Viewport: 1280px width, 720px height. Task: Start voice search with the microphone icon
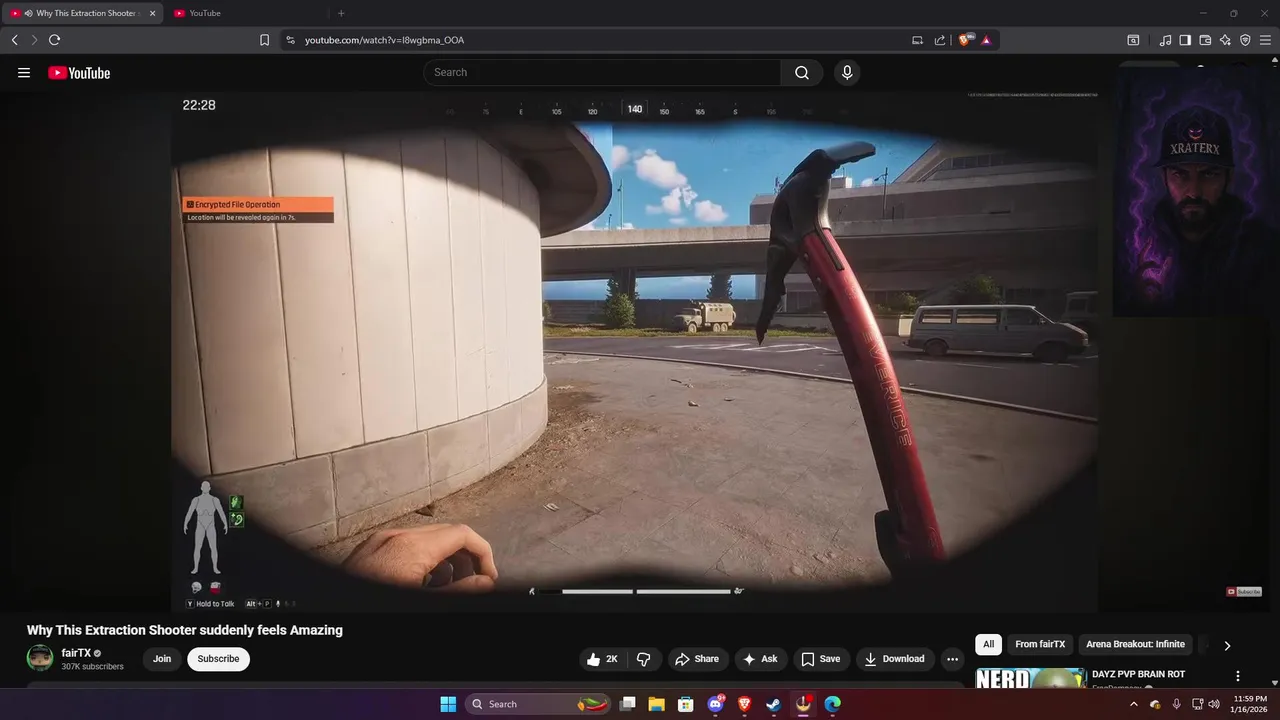(847, 72)
